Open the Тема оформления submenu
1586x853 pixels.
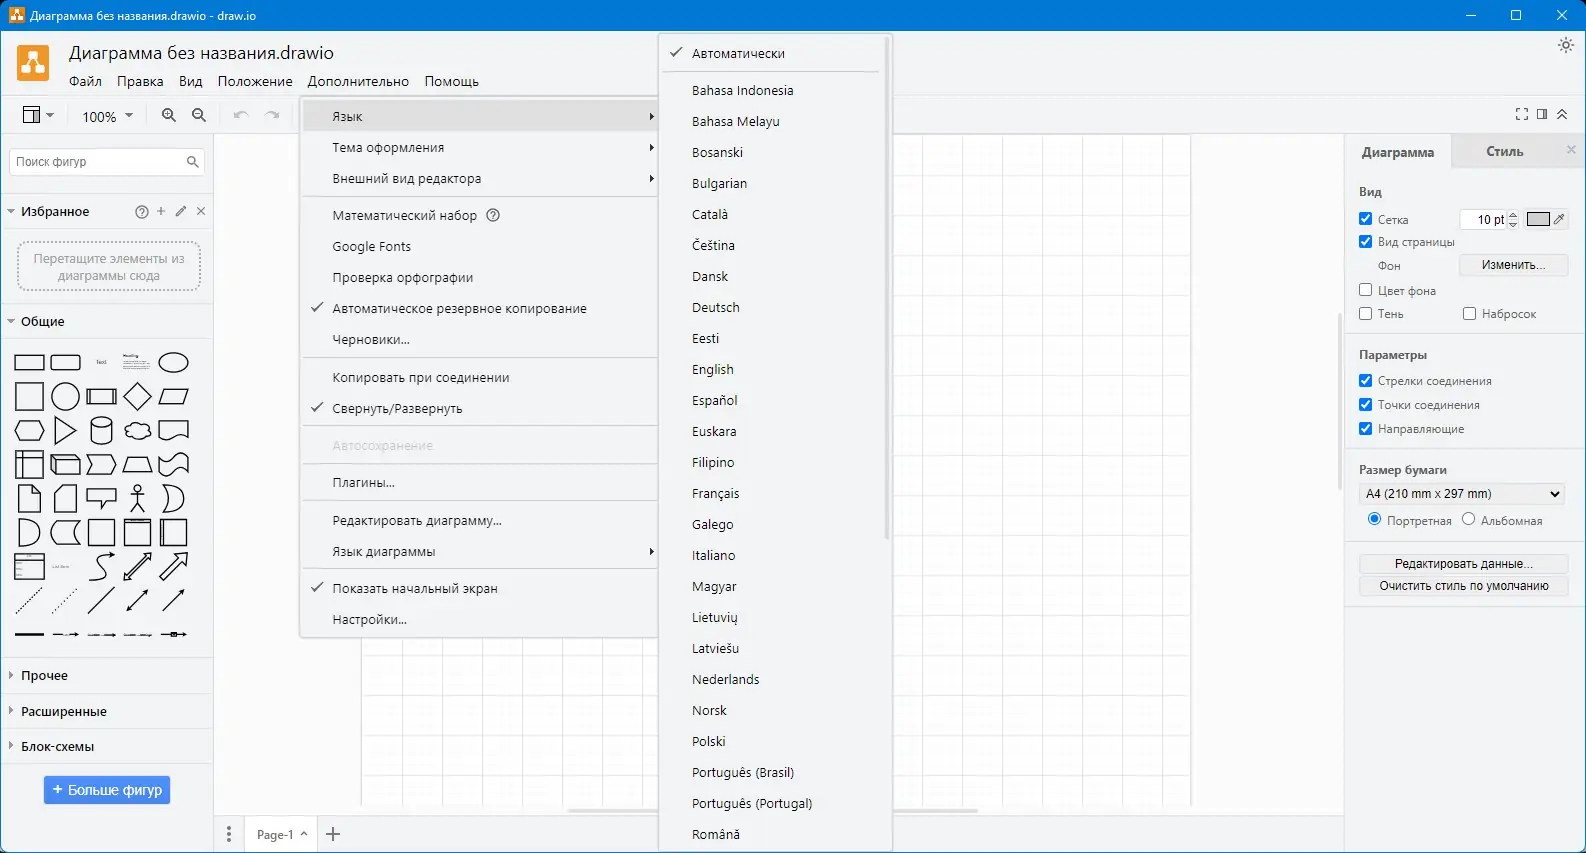coord(480,147)
